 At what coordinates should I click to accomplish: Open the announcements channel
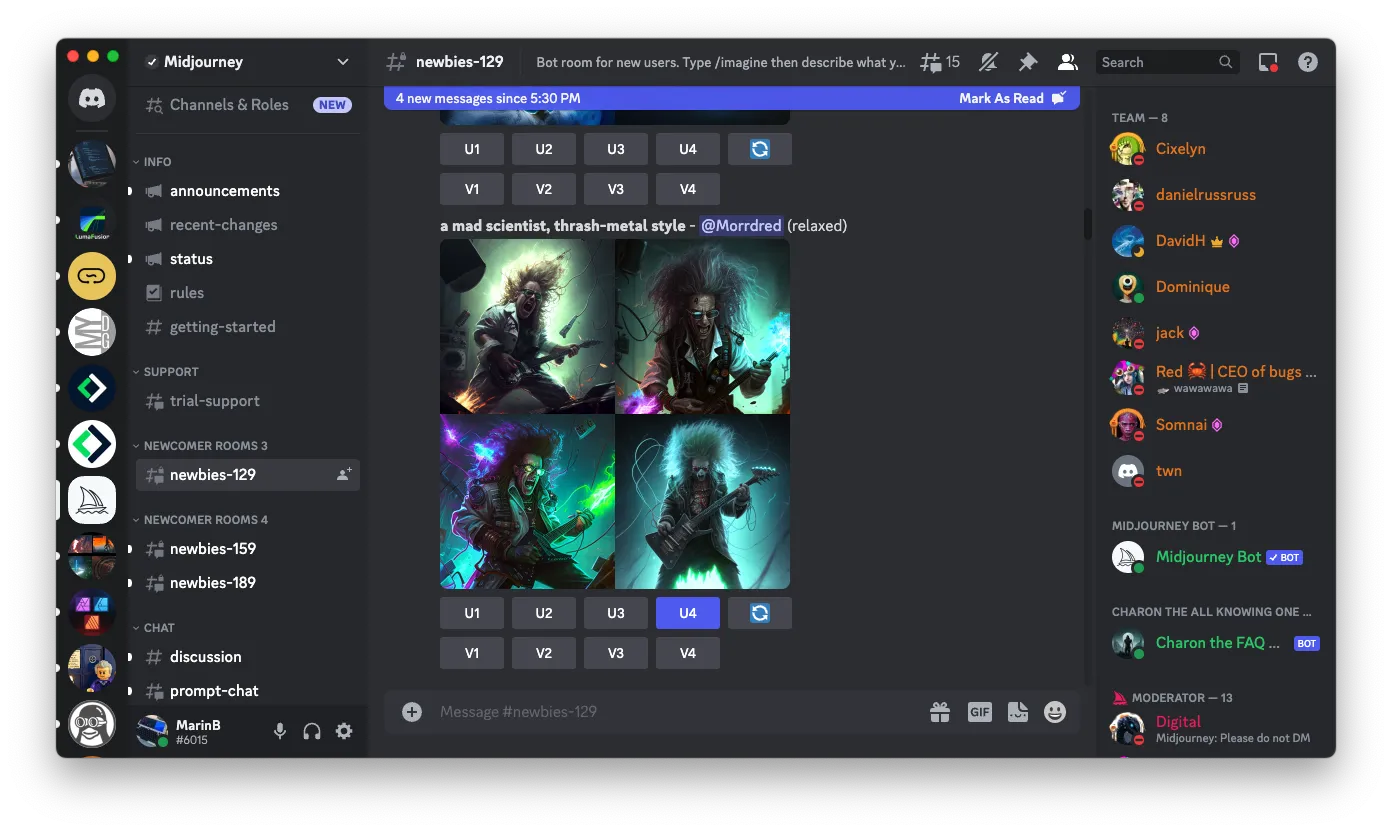click(224, 191)
